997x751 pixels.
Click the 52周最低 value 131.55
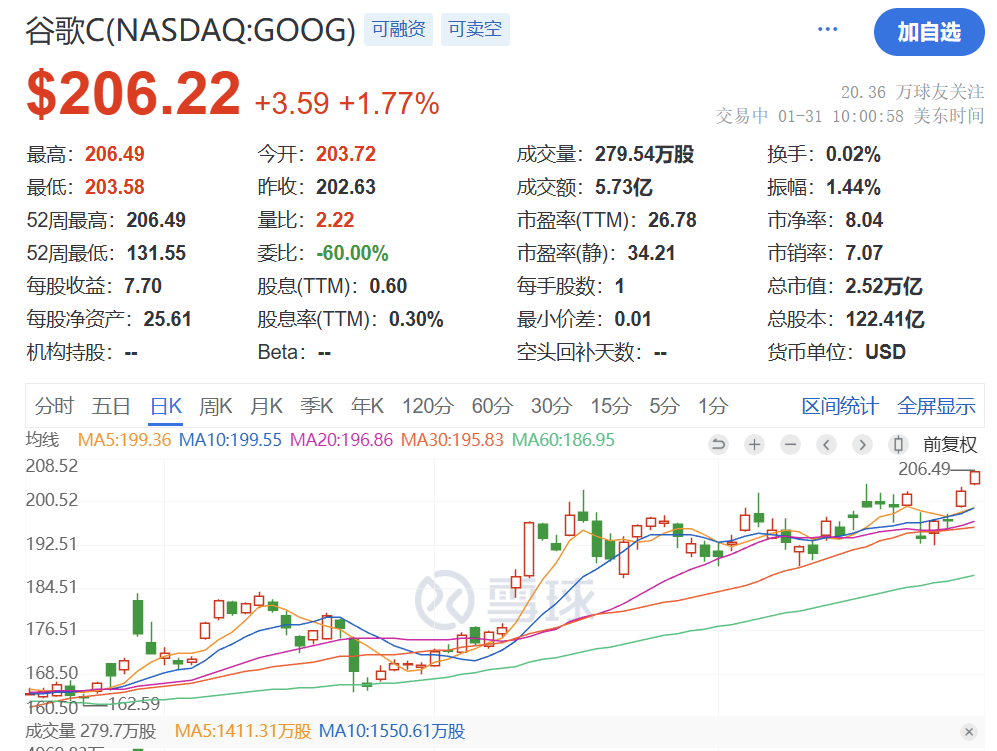click(x=156, y=253)
